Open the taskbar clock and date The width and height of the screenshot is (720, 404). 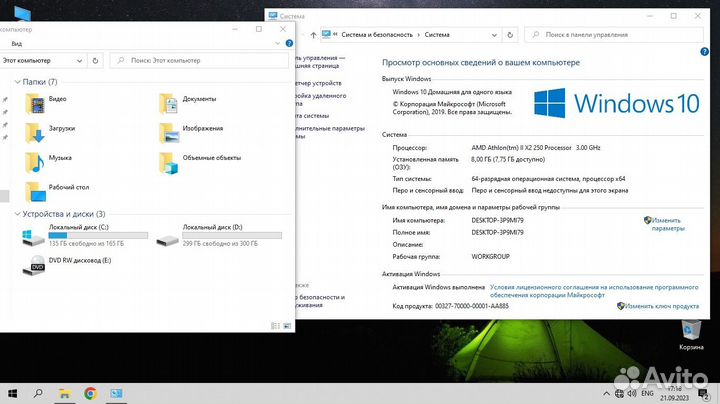point(675,393)
